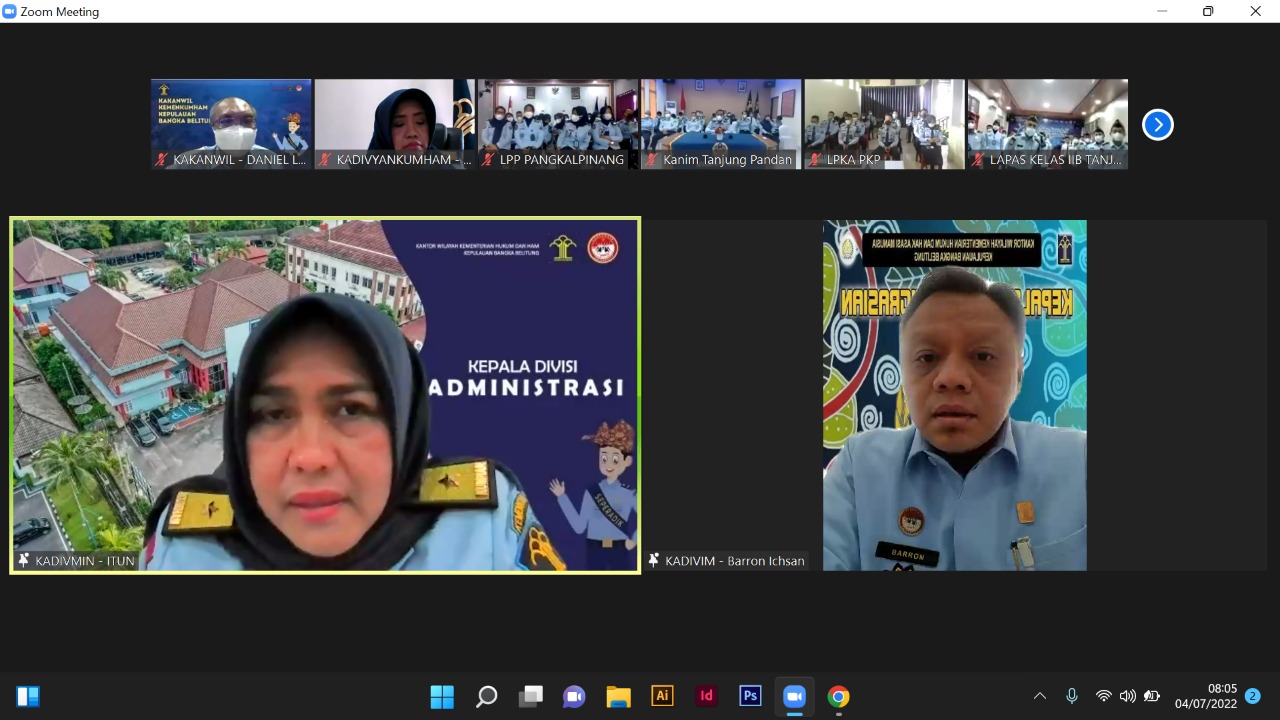Click the pin icon on KADIVMIN - ITUN

tap(23, 561)
